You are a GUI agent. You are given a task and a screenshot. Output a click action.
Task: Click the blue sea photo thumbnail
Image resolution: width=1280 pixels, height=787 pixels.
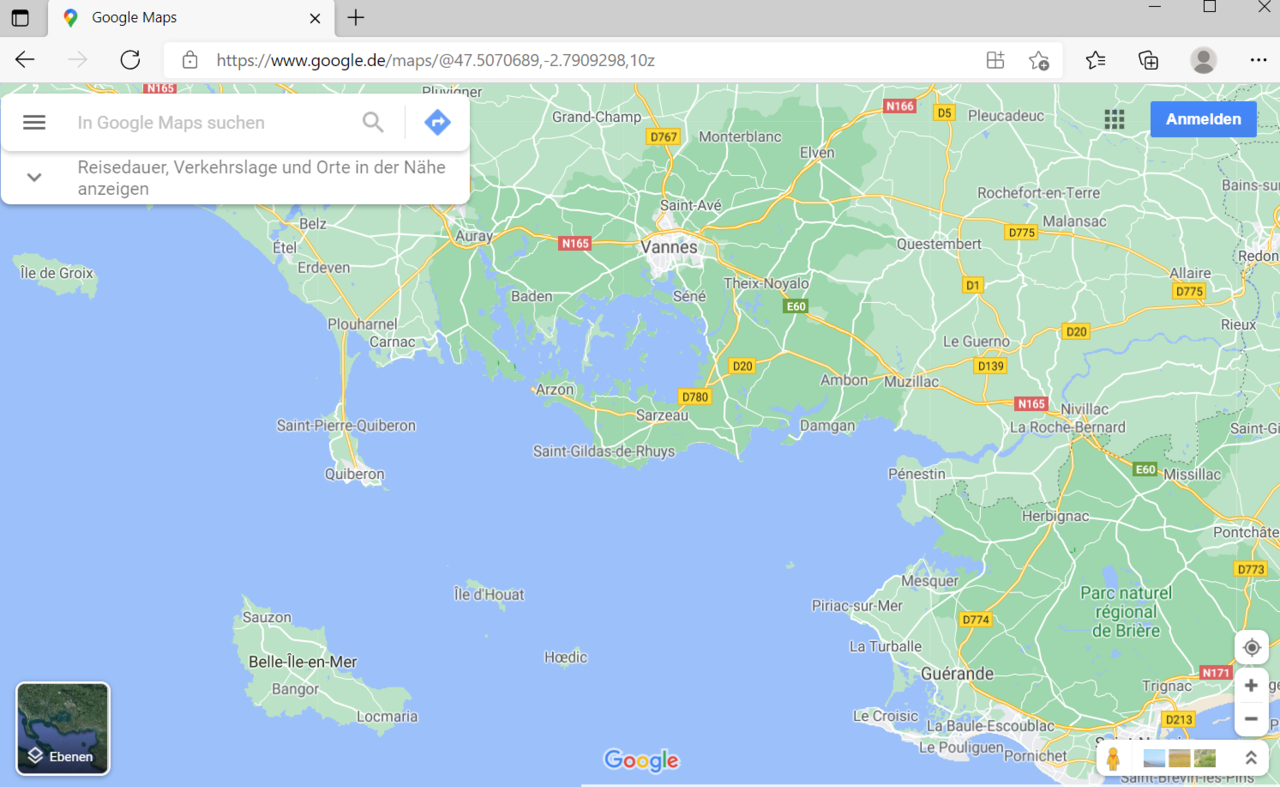[1154, 758]
